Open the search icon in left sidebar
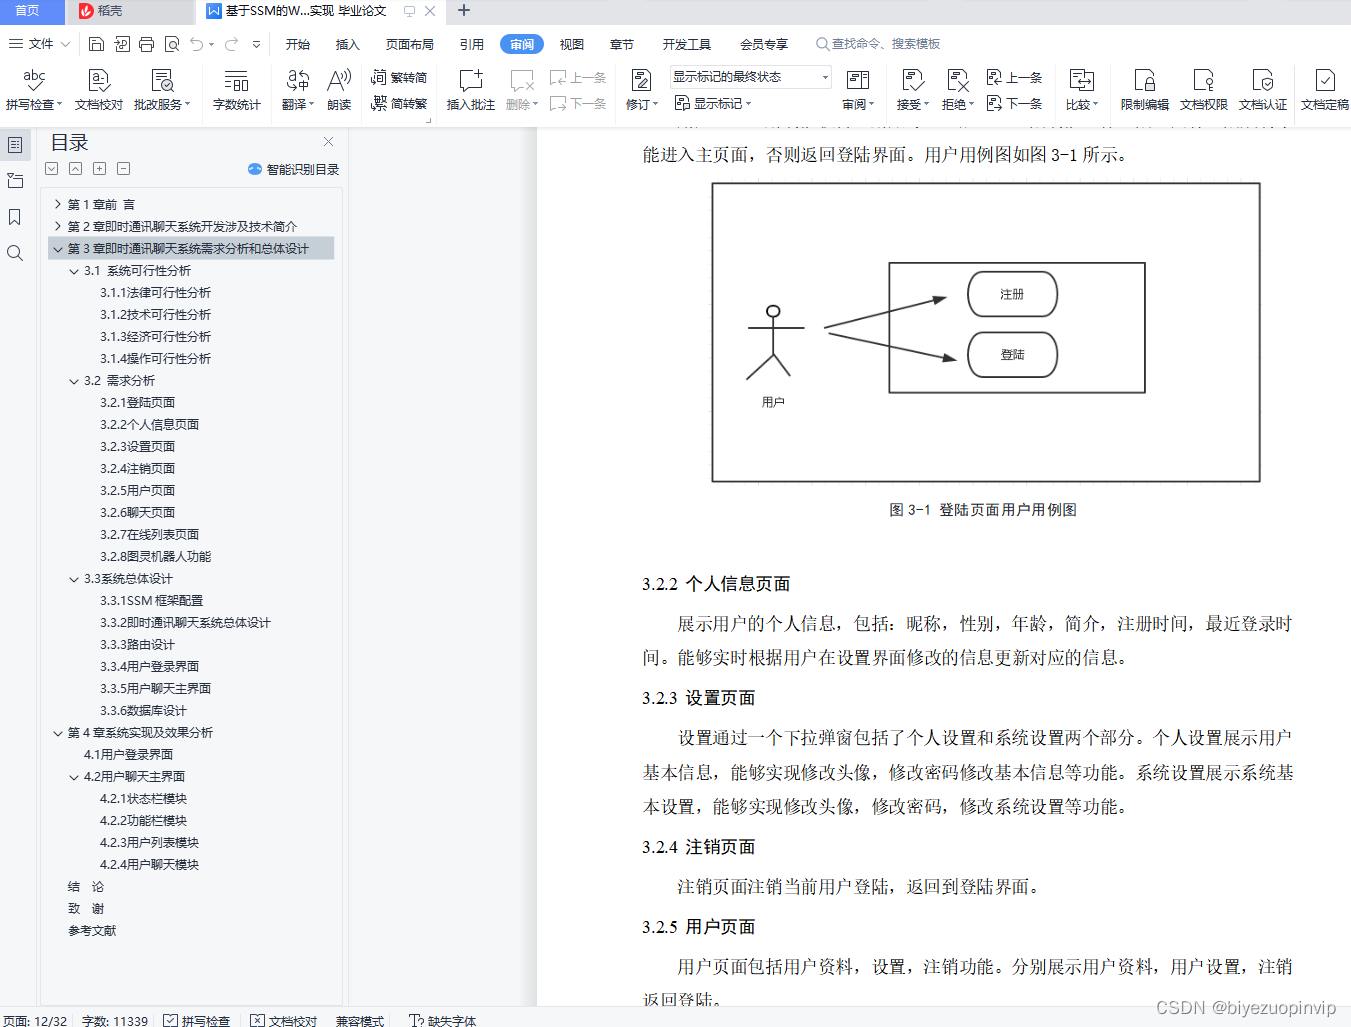Image resolution: width=1351 pixels, height=1027 pixels. coord(15,253)
